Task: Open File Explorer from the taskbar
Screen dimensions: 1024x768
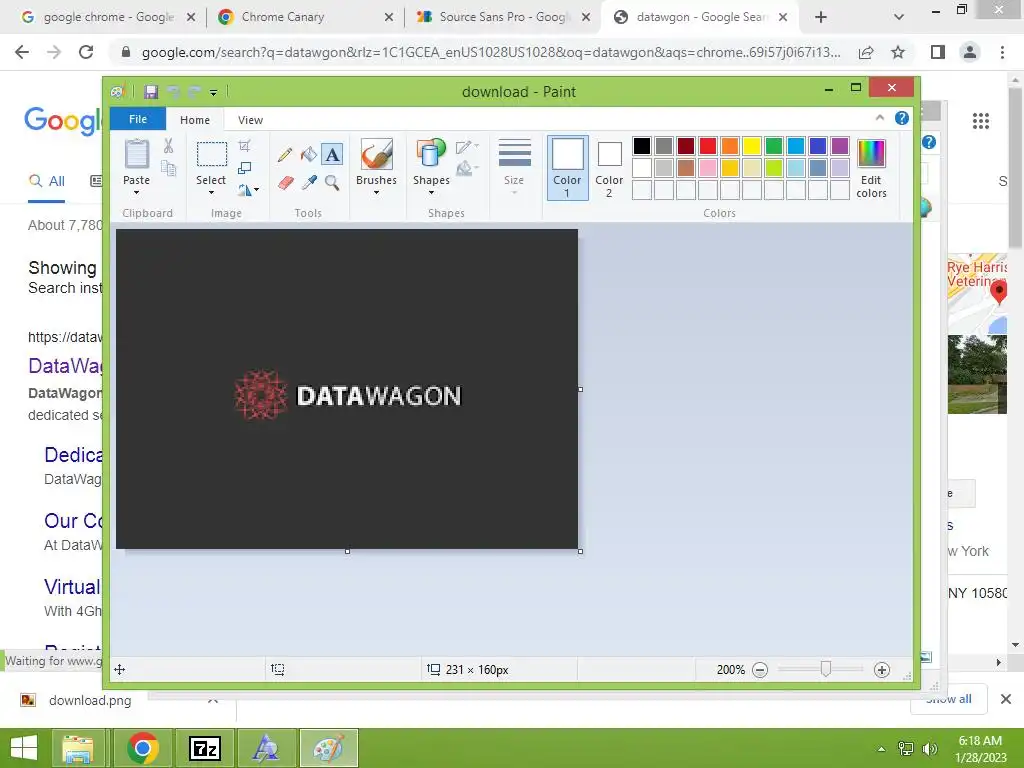Action: tap(78, 748)
